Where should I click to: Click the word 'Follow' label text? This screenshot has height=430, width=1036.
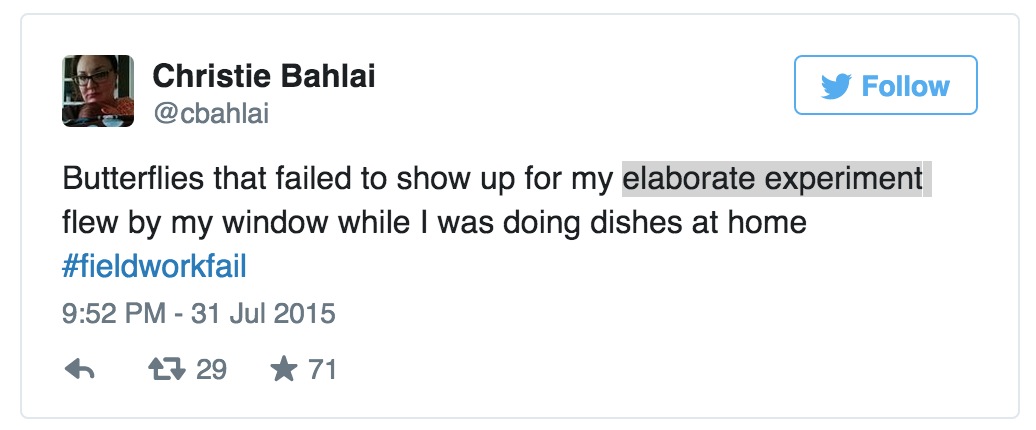coord(905,86)
